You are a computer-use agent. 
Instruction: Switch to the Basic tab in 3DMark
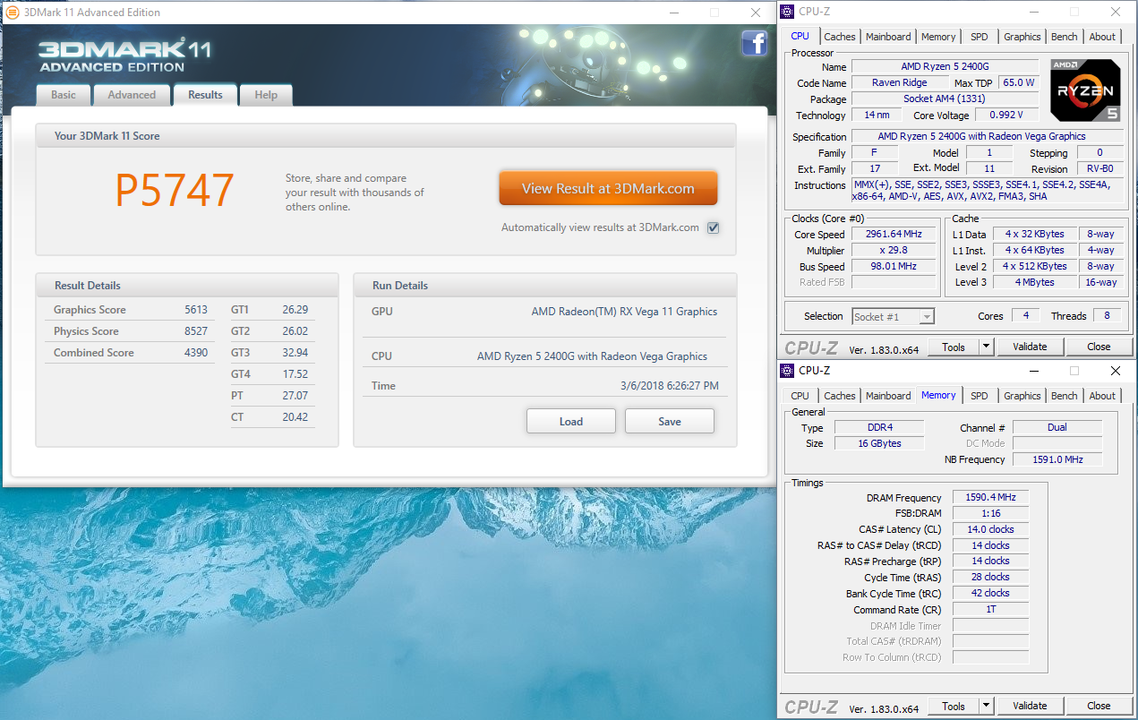[63, 95]
